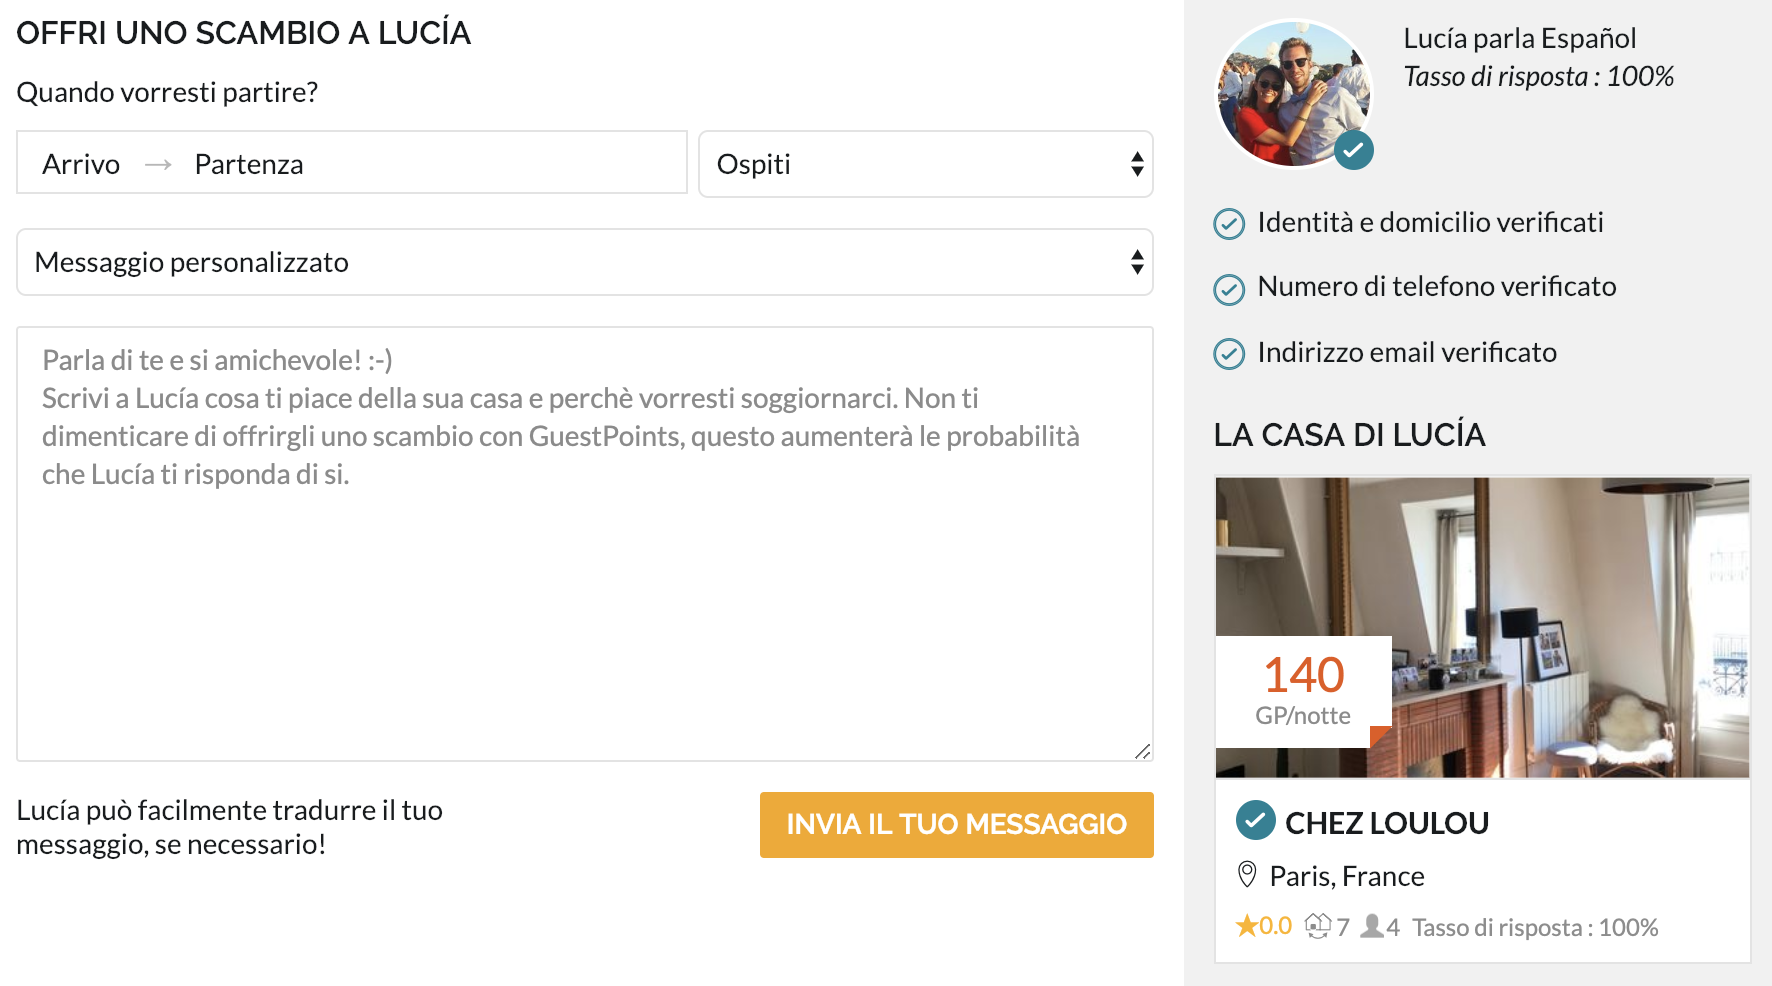This screenshot has height=986, width=1772.
Task: Click the exchanges house icon in listing stats
Action: point(1318,926)
